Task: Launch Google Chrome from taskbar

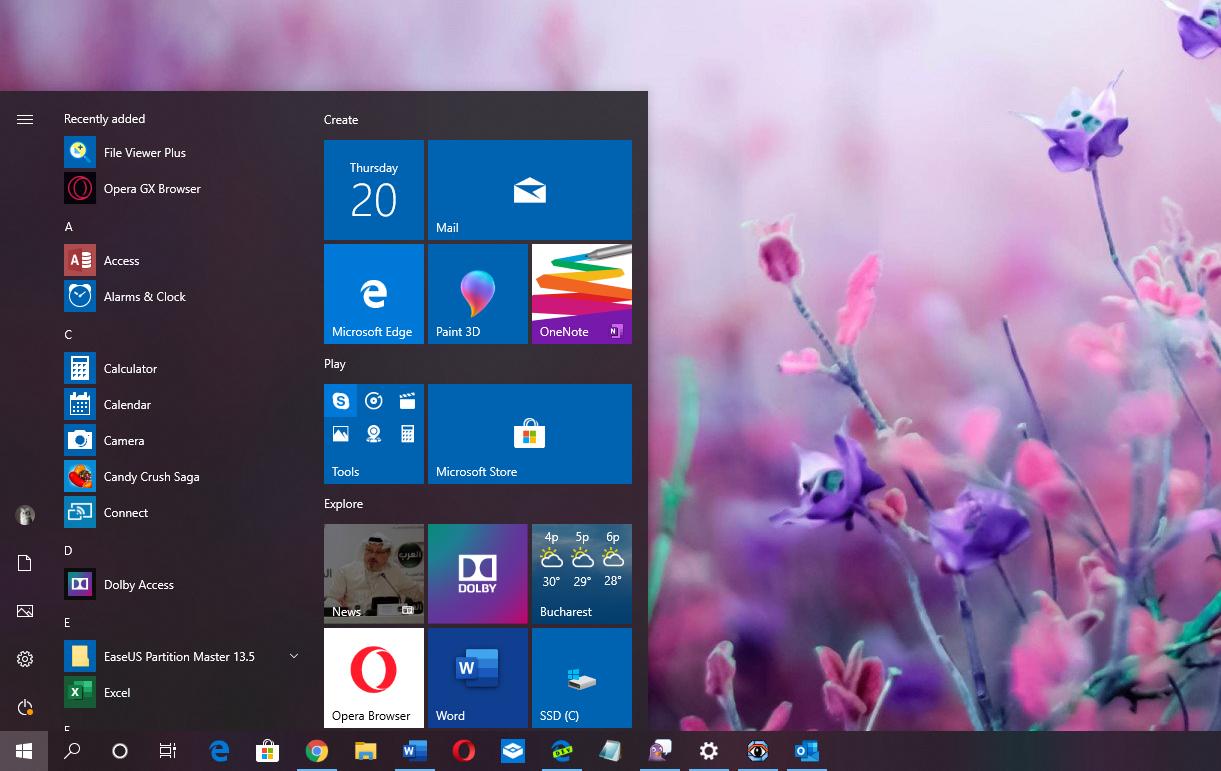Action: click(317, 751)
